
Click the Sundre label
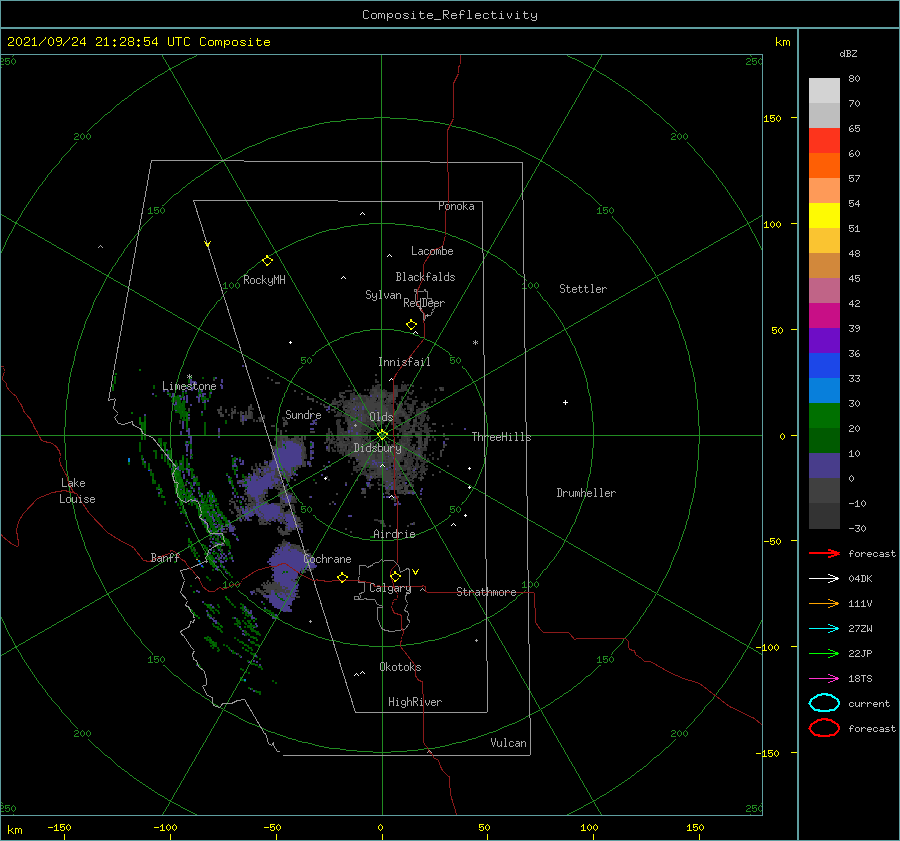303,415
